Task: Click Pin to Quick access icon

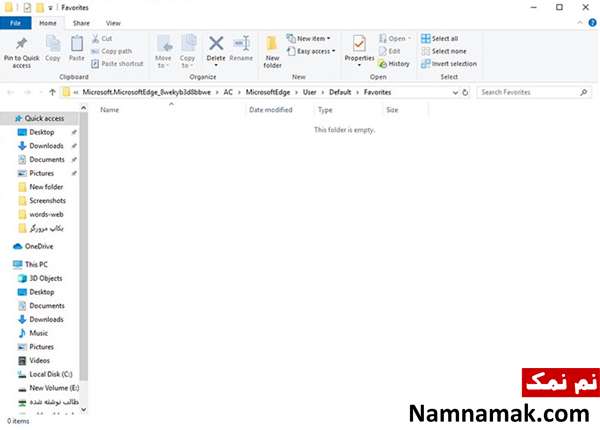Action: pyautogui.click(x=21, y=44)
